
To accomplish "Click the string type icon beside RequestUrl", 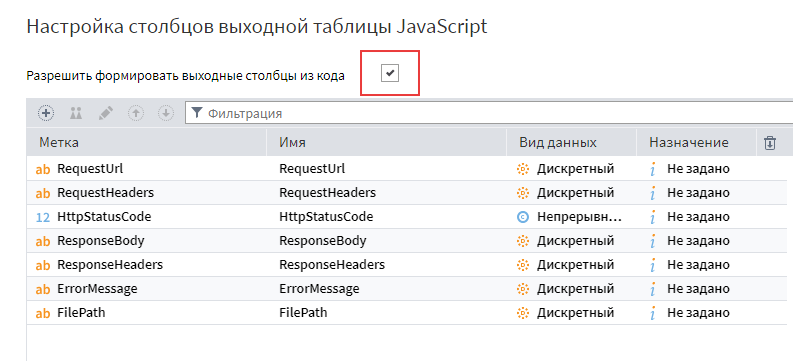I will (x=43, y=169).
